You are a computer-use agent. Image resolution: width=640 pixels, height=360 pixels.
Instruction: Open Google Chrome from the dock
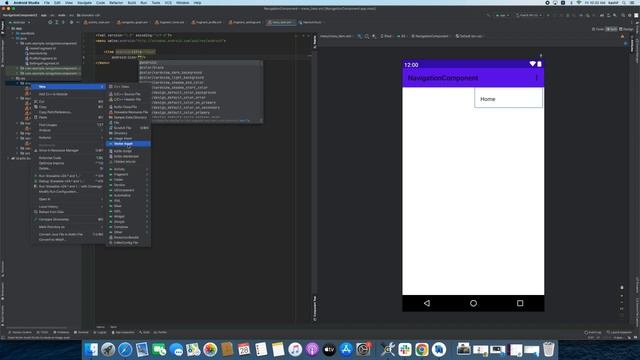click(x=422, y=349)
